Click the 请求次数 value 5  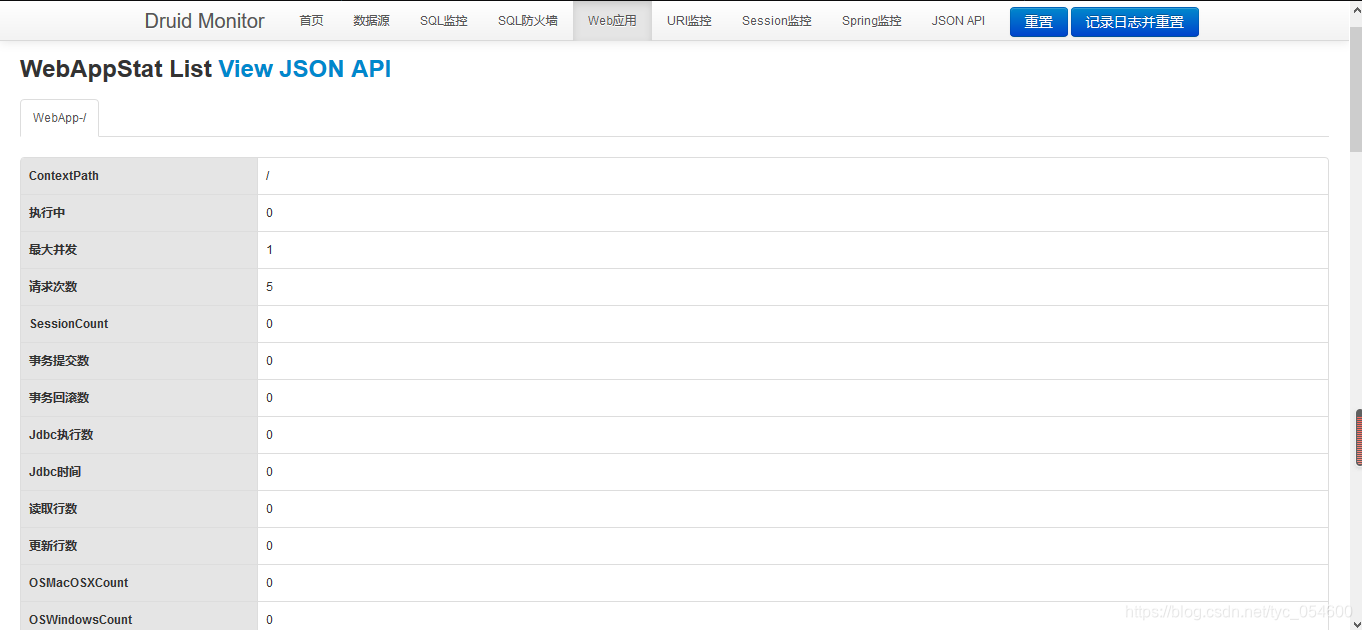pyautogui.click(x=270, y=287)
